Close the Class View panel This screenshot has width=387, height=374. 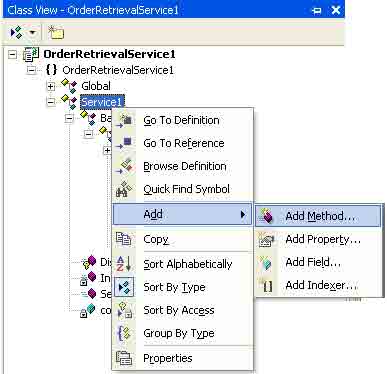(x=336, y=10)
